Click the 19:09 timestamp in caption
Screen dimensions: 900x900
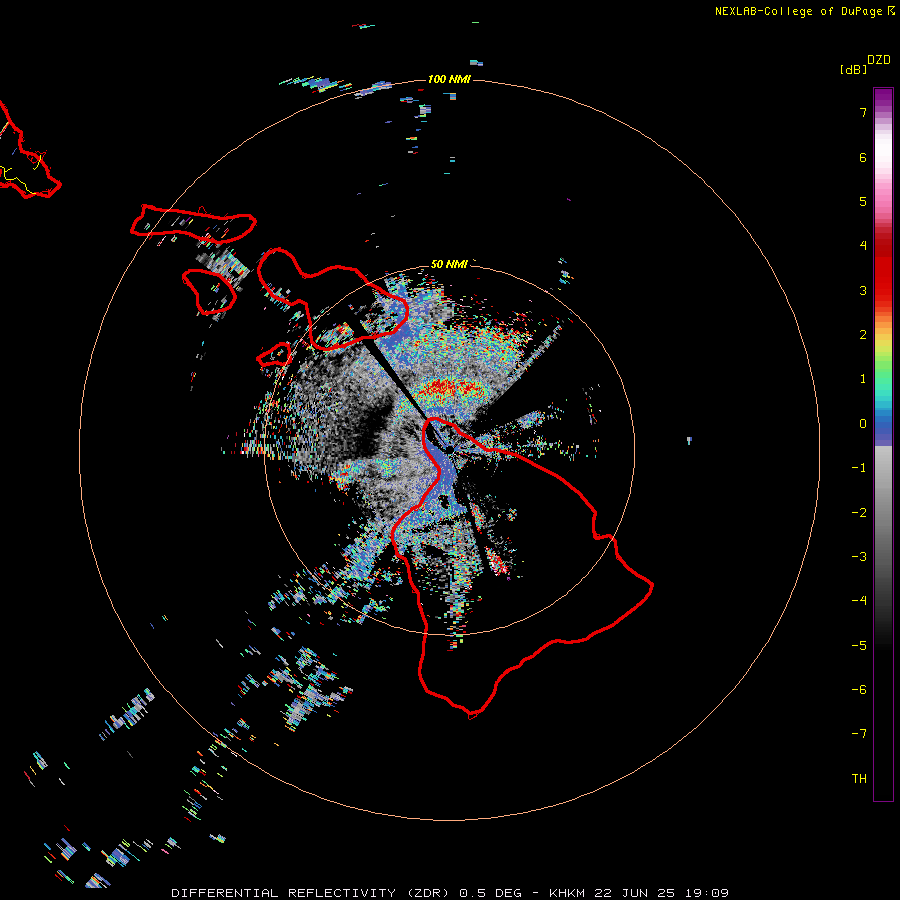[x=709, y=893]
